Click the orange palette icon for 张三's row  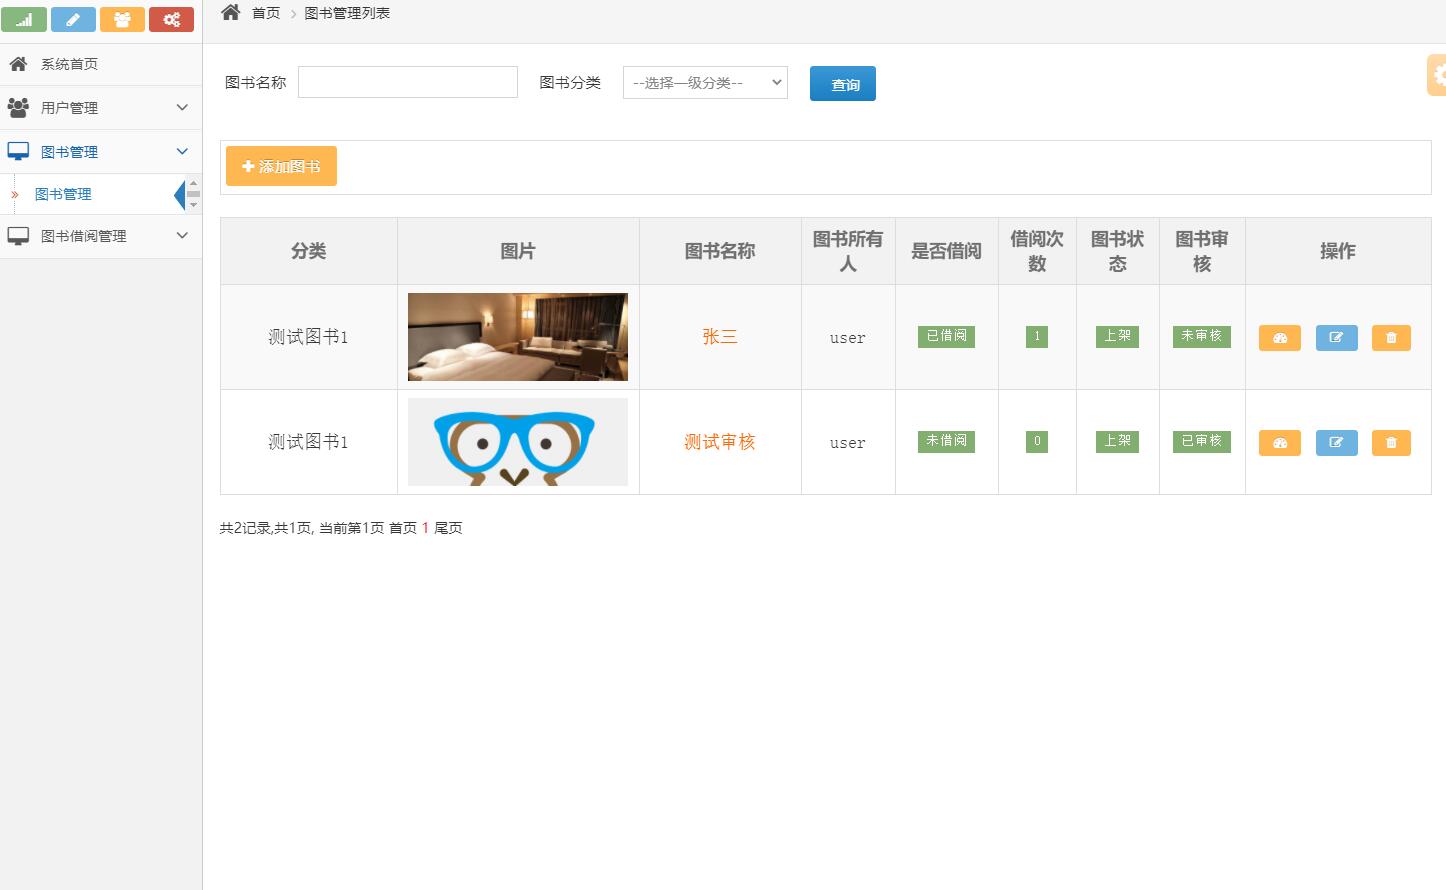click(x=1279, y=337)
